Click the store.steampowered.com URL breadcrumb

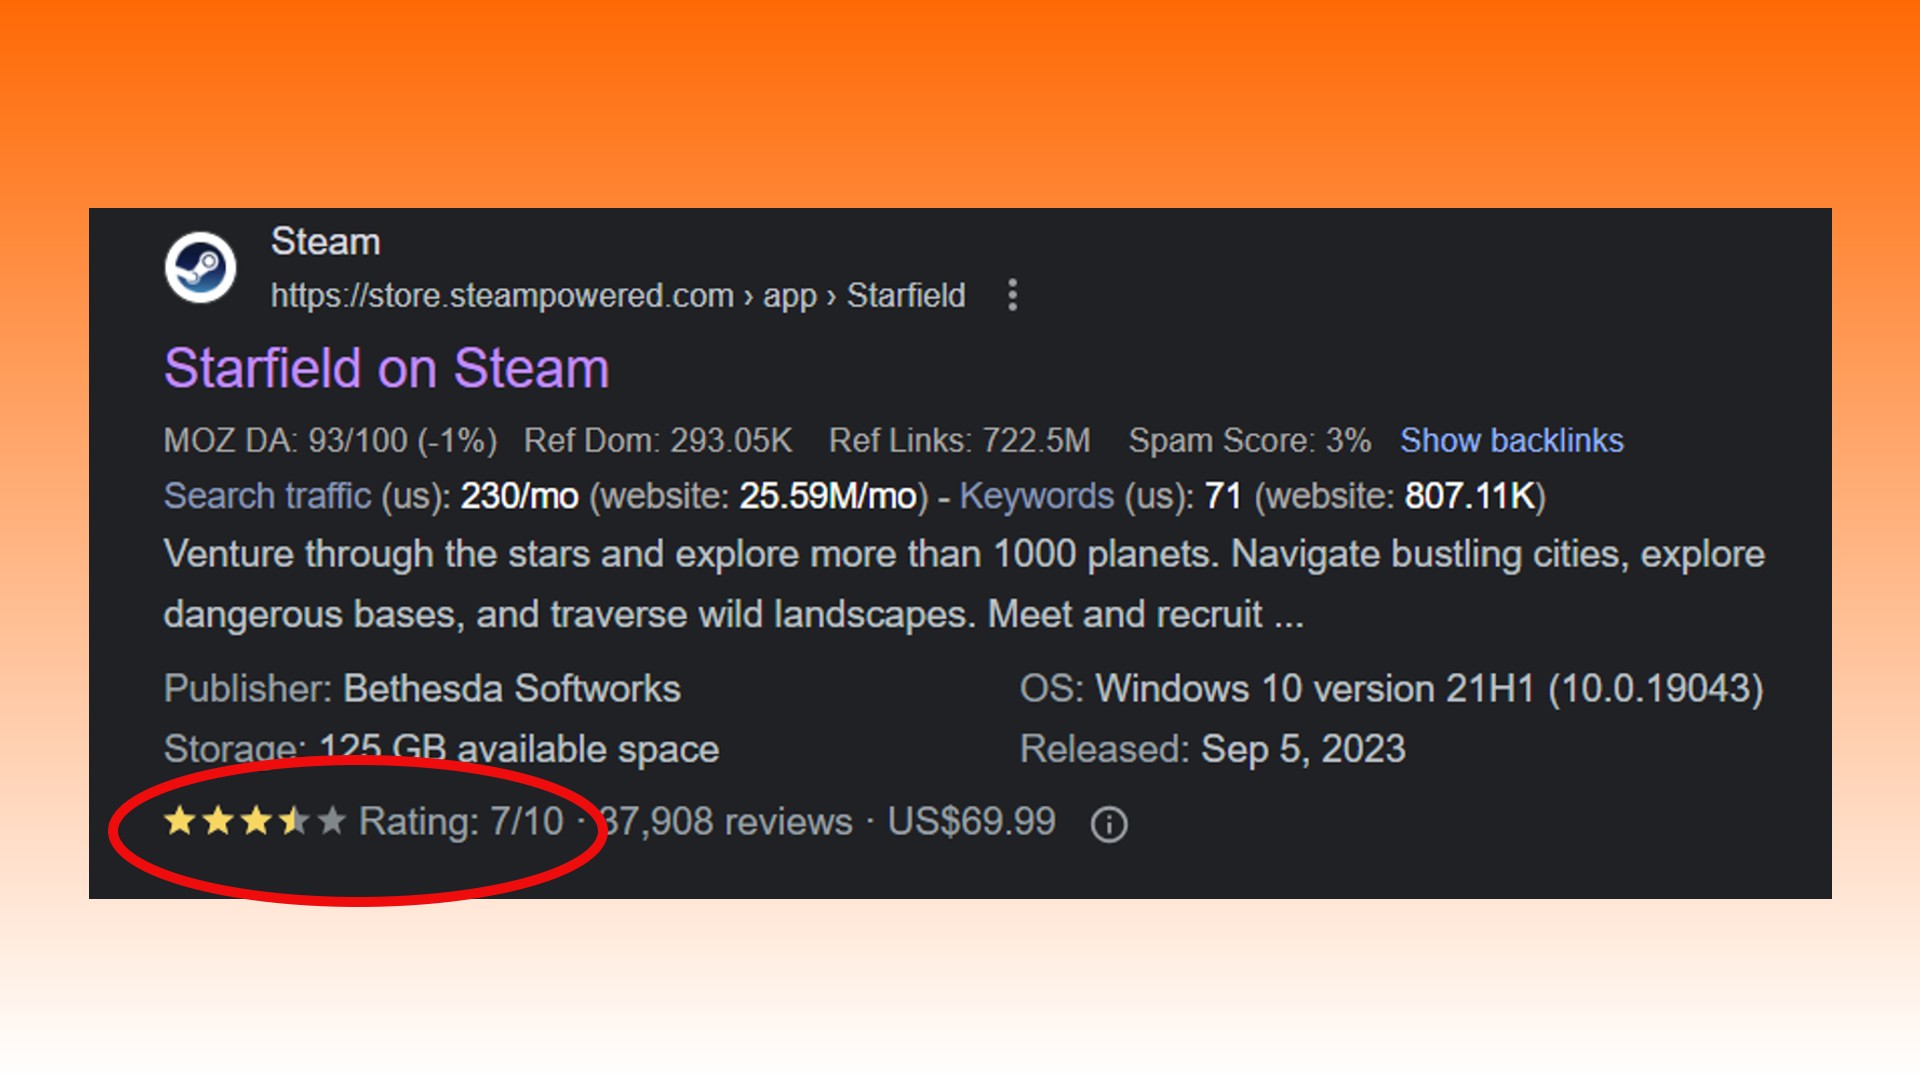[618, 296]
